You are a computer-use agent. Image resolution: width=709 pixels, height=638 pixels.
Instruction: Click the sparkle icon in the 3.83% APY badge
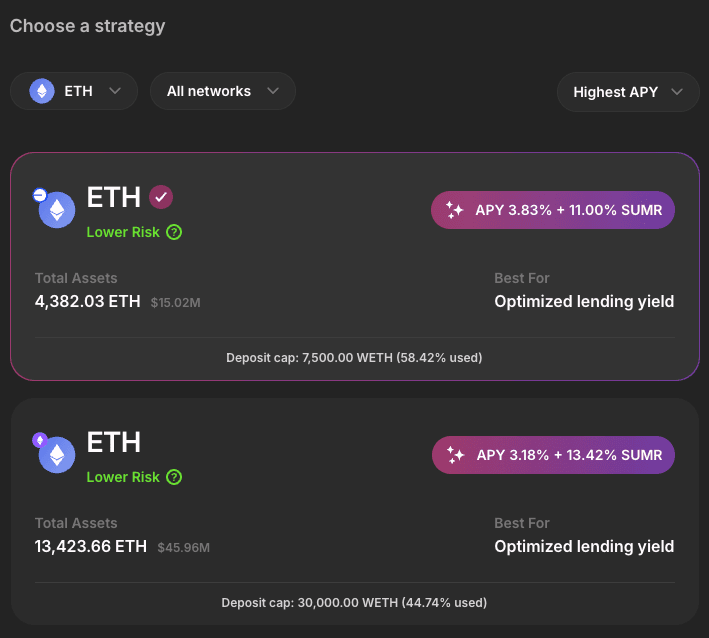point(455,210)
